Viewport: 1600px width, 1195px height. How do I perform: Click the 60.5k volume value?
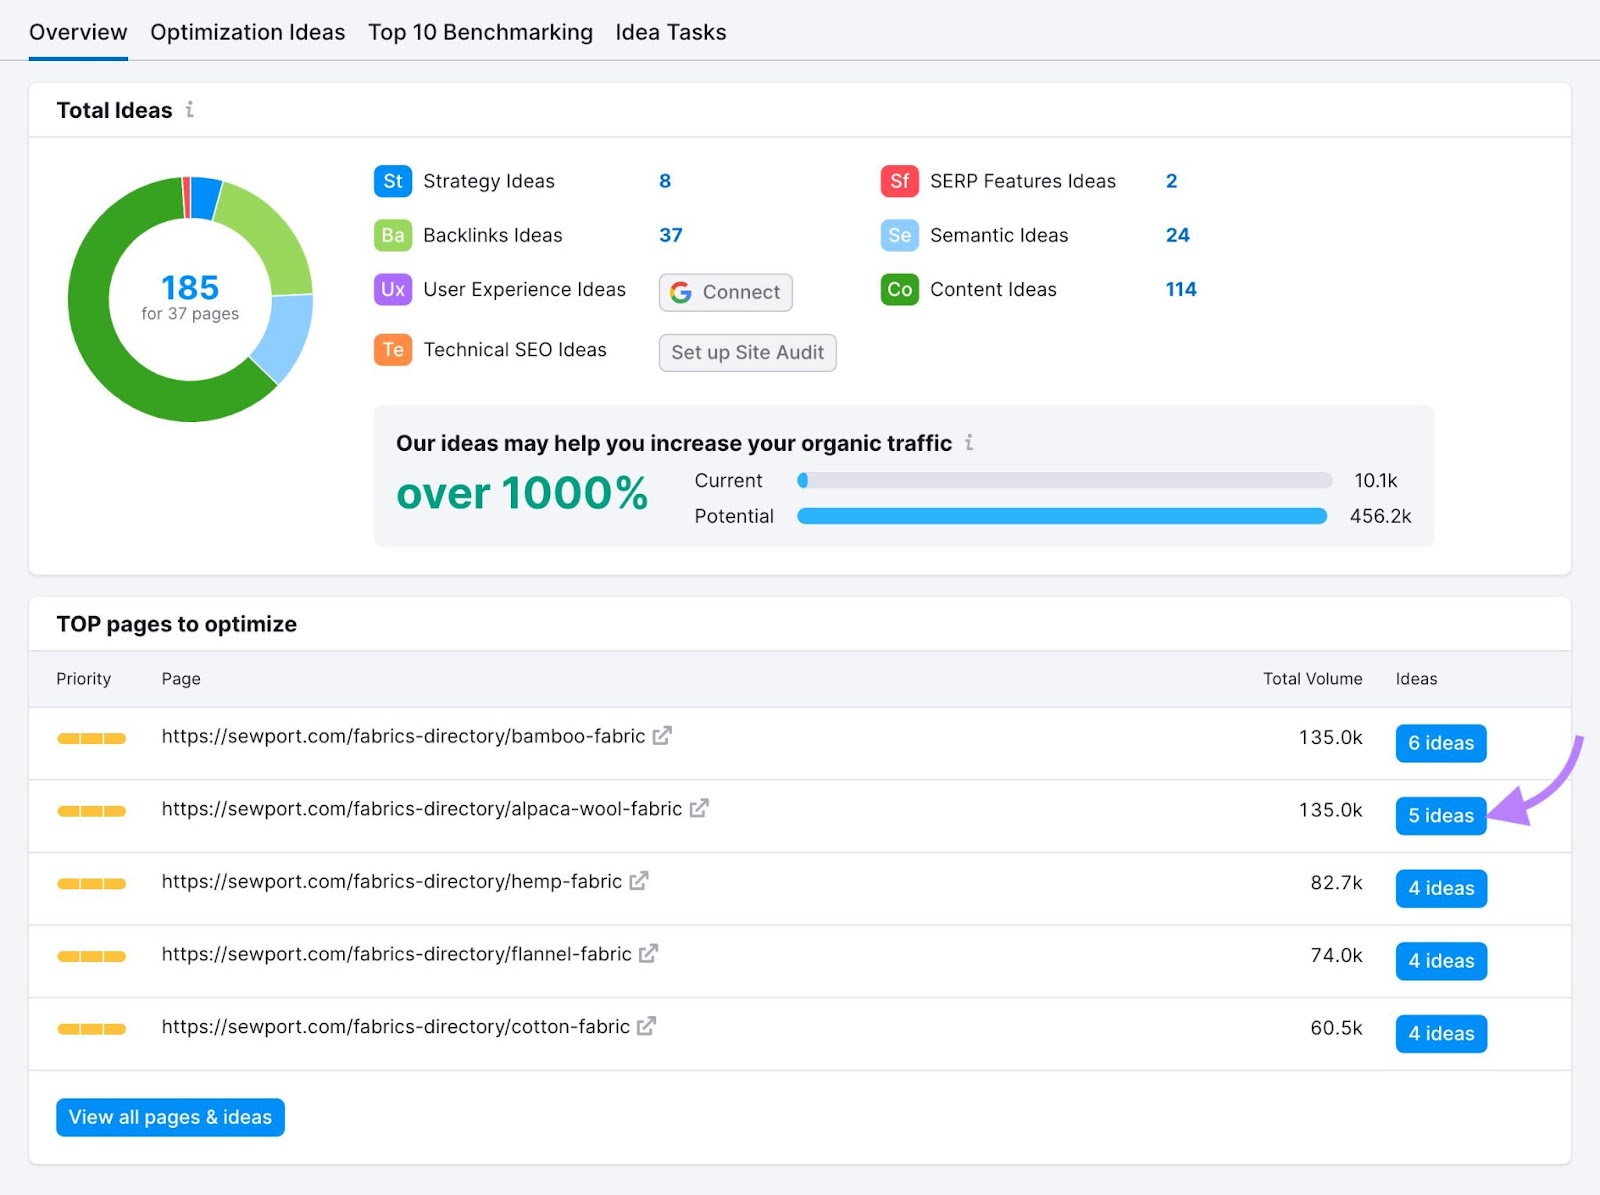1336,1028
